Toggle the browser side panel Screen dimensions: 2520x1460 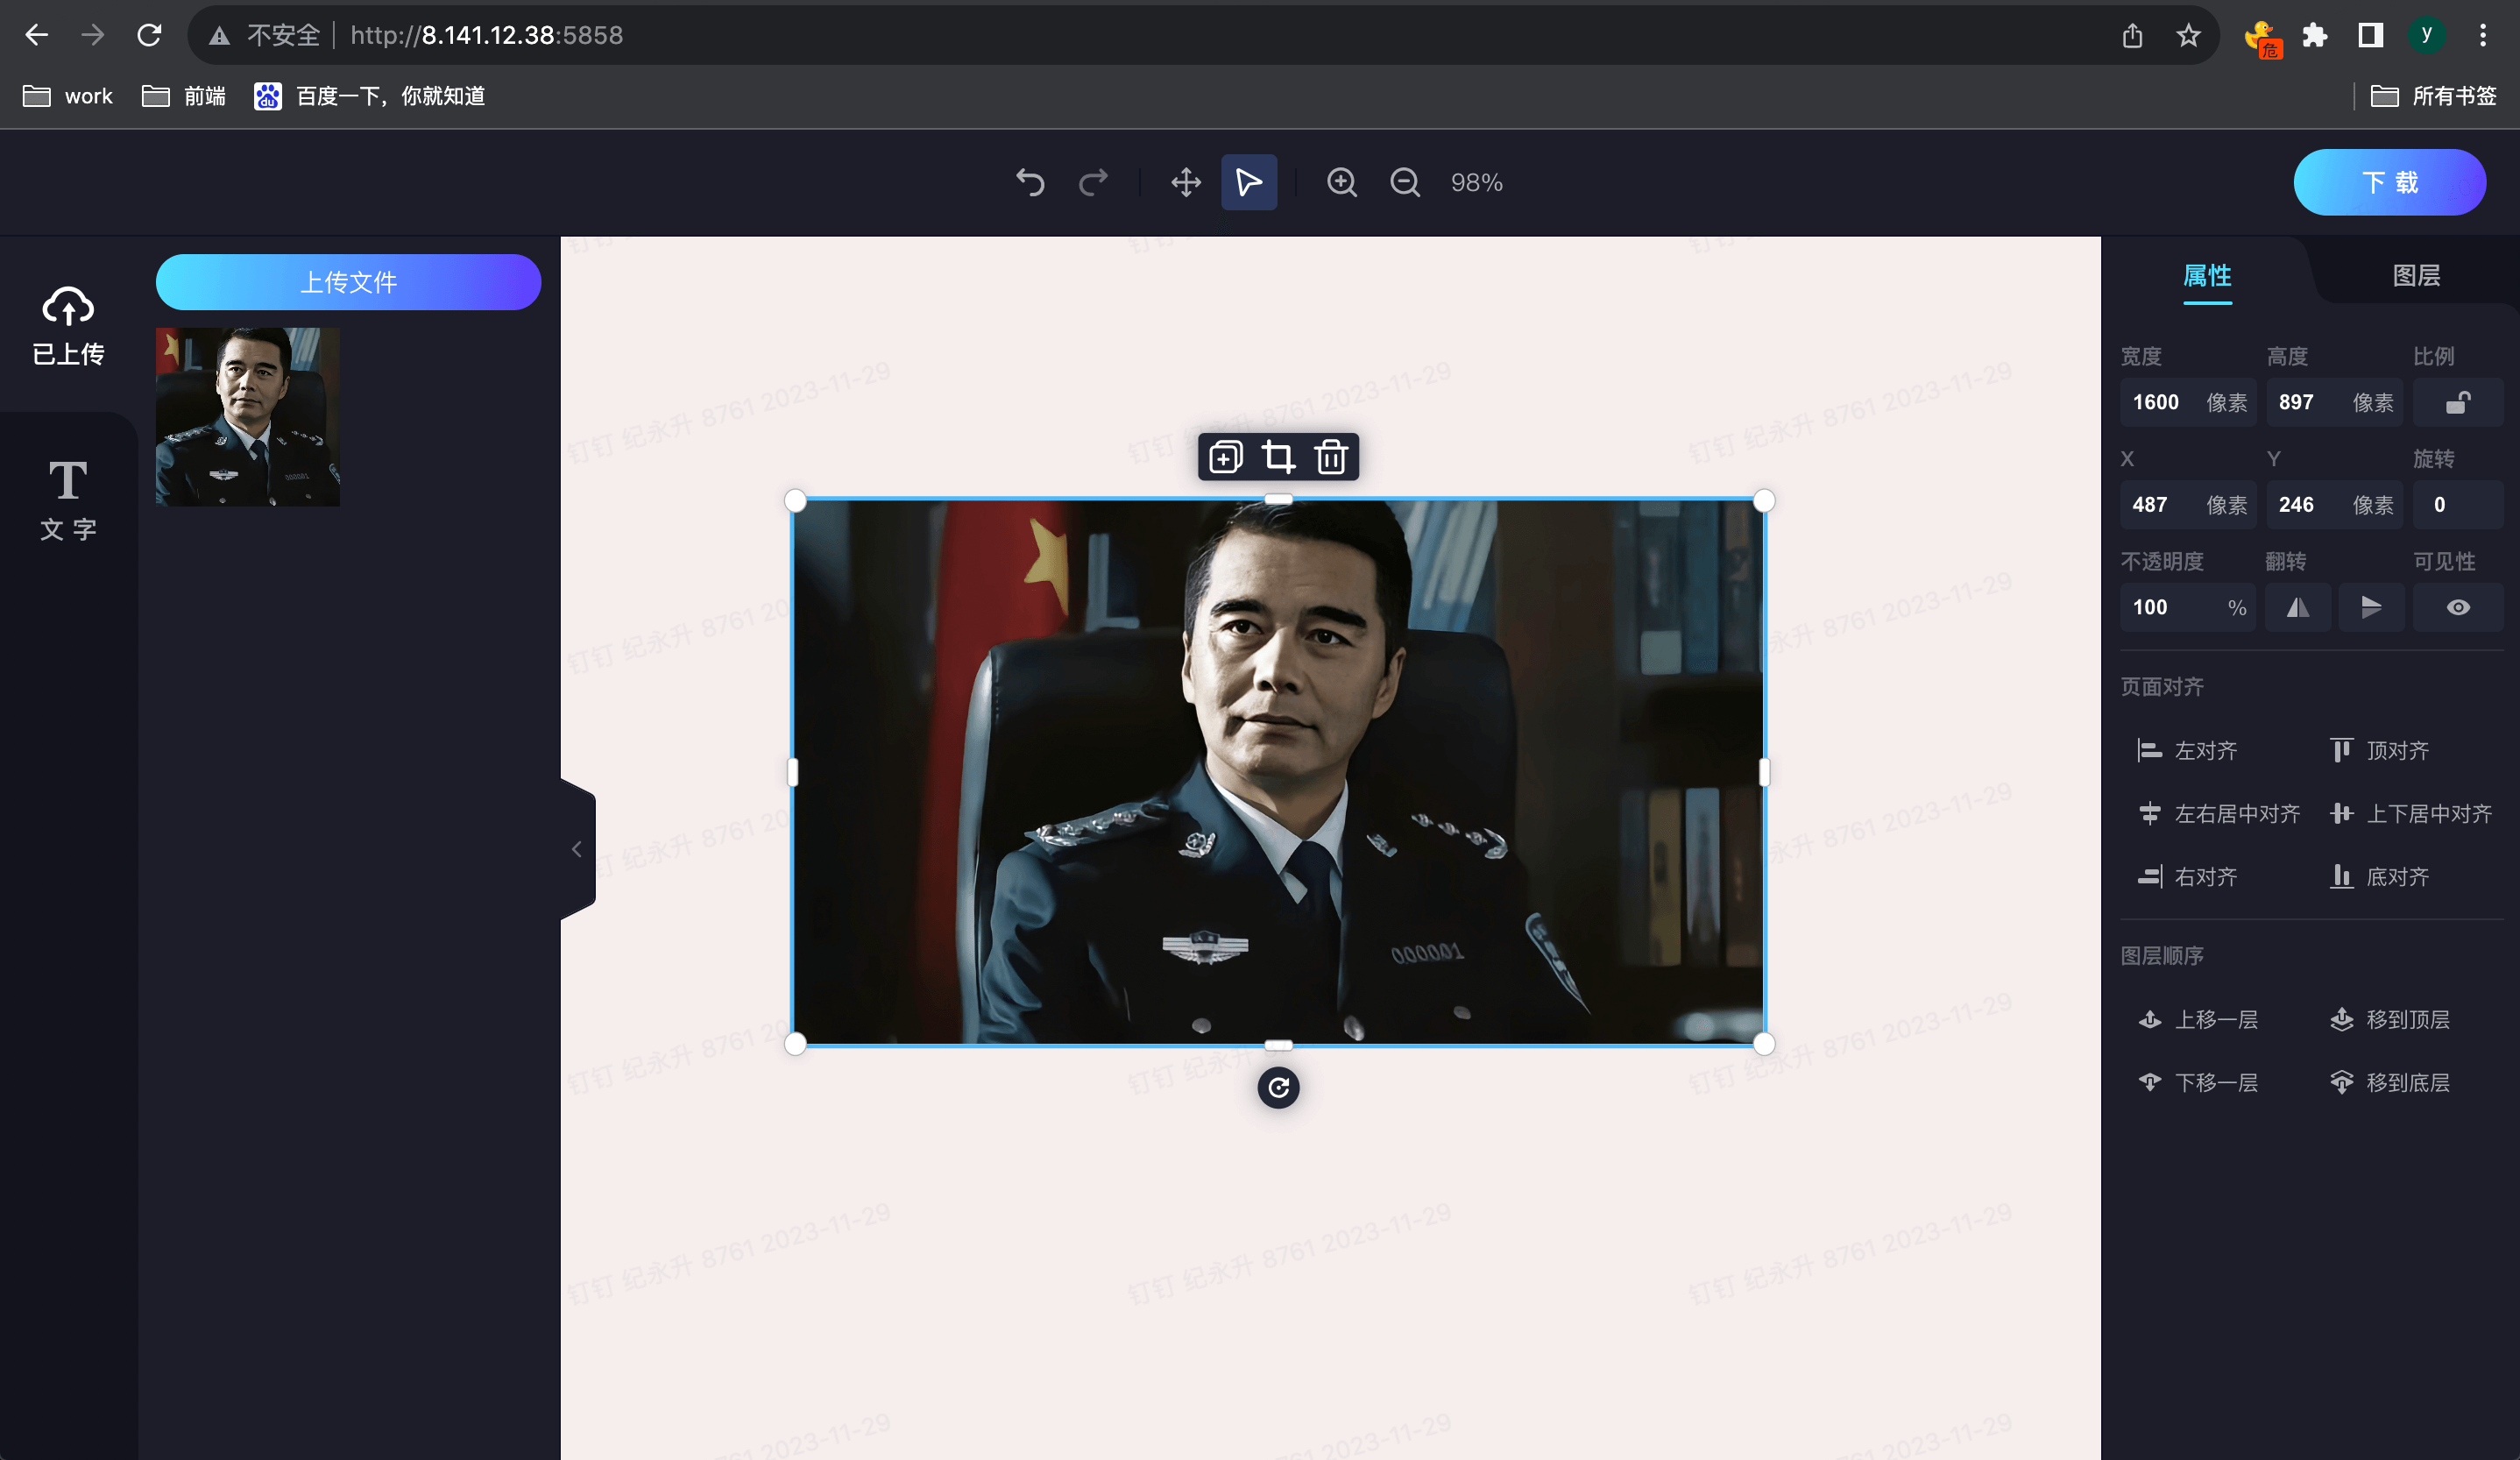click(x=2370, y=35)
